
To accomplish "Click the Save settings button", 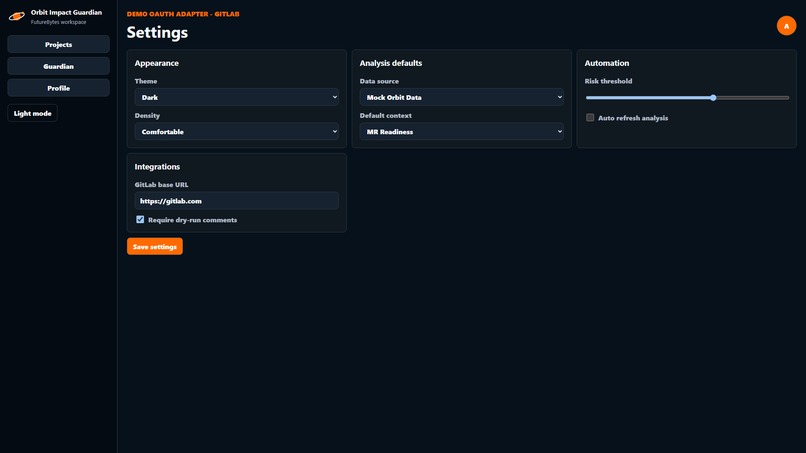I will [155, 246].
